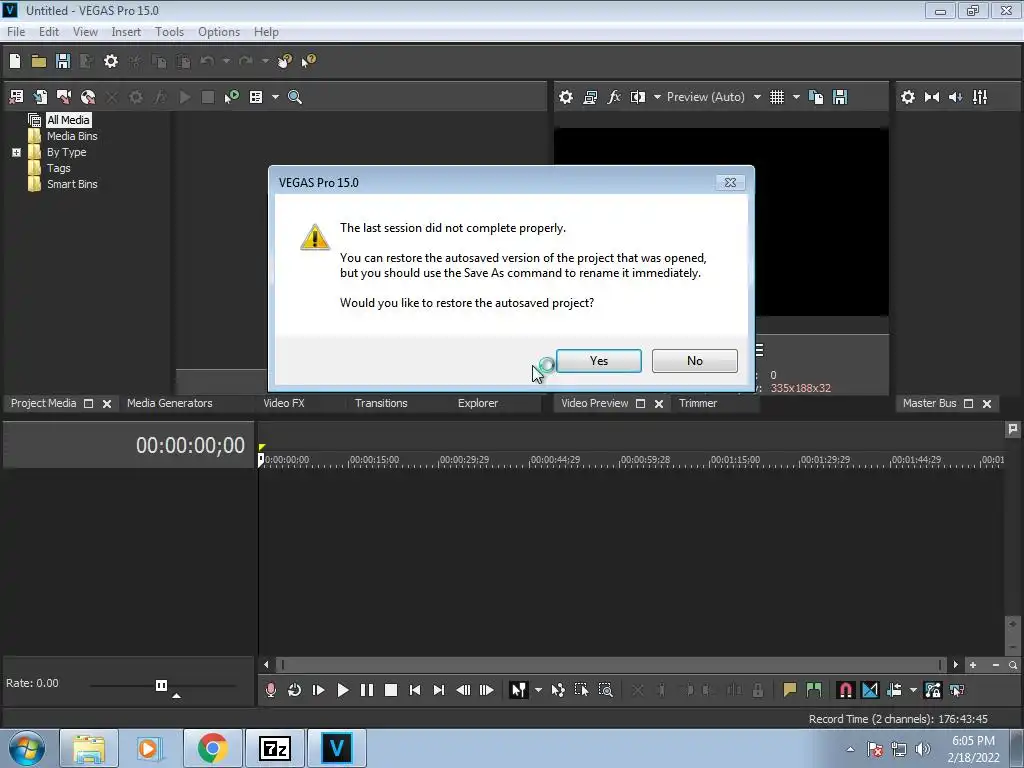Screen dimensions: 1024x768
Task: Toggle Enable Snapping magnet button
Action: click(x=845, y=690)
